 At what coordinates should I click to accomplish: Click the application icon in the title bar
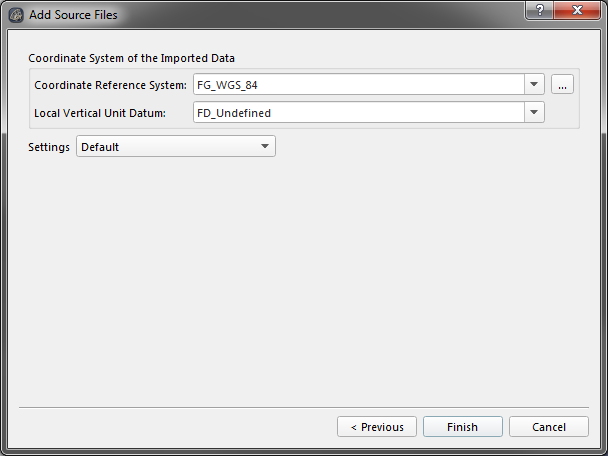click(x=16, y=15)
